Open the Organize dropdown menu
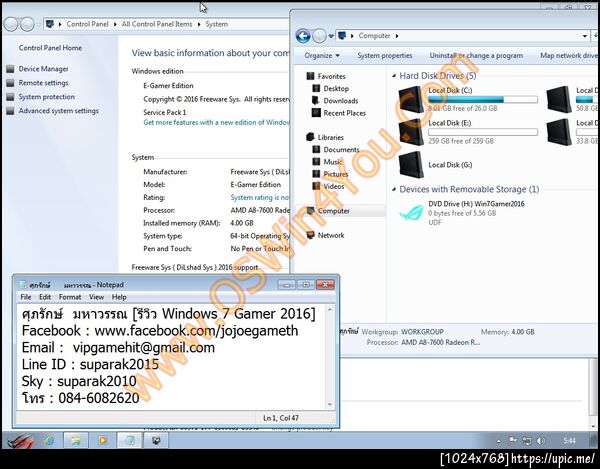Screen dimensions: 600x469 pyautogui.click(x=322, y=55)
